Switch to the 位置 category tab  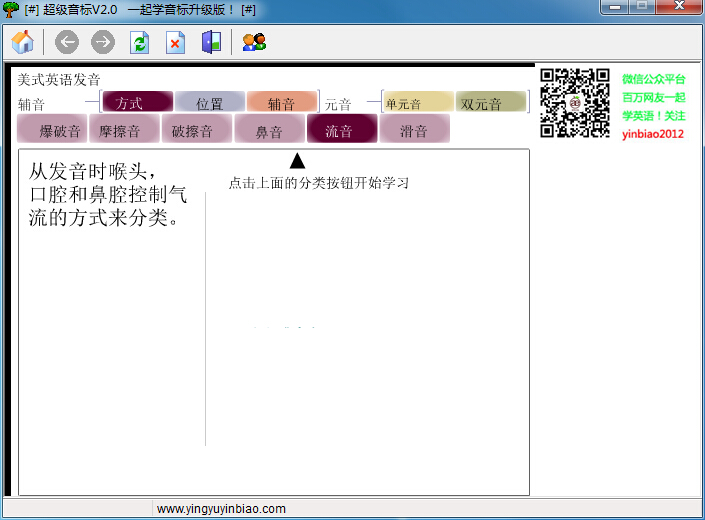coord(209,102)
